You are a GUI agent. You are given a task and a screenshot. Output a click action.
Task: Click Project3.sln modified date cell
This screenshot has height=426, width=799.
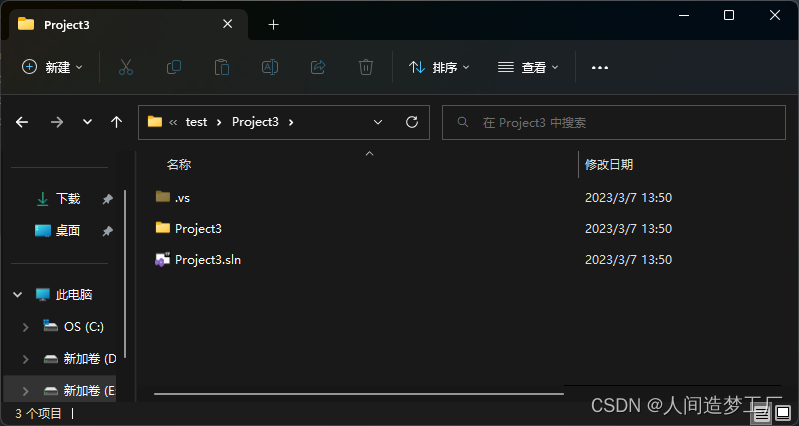coord(628,260)
